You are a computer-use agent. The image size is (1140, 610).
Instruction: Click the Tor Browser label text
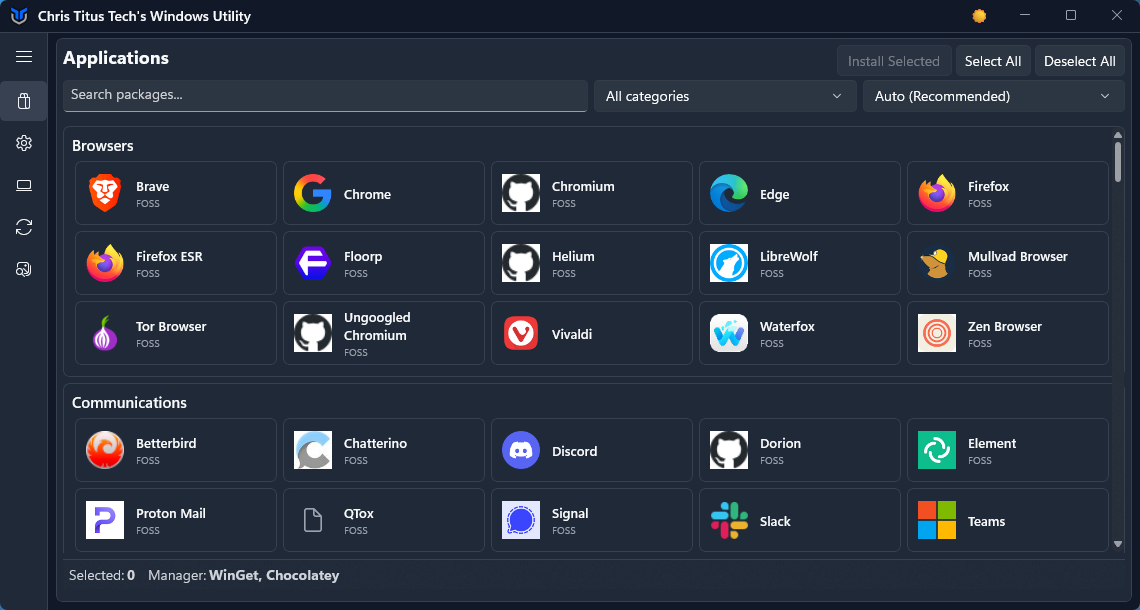click(171, 326)
